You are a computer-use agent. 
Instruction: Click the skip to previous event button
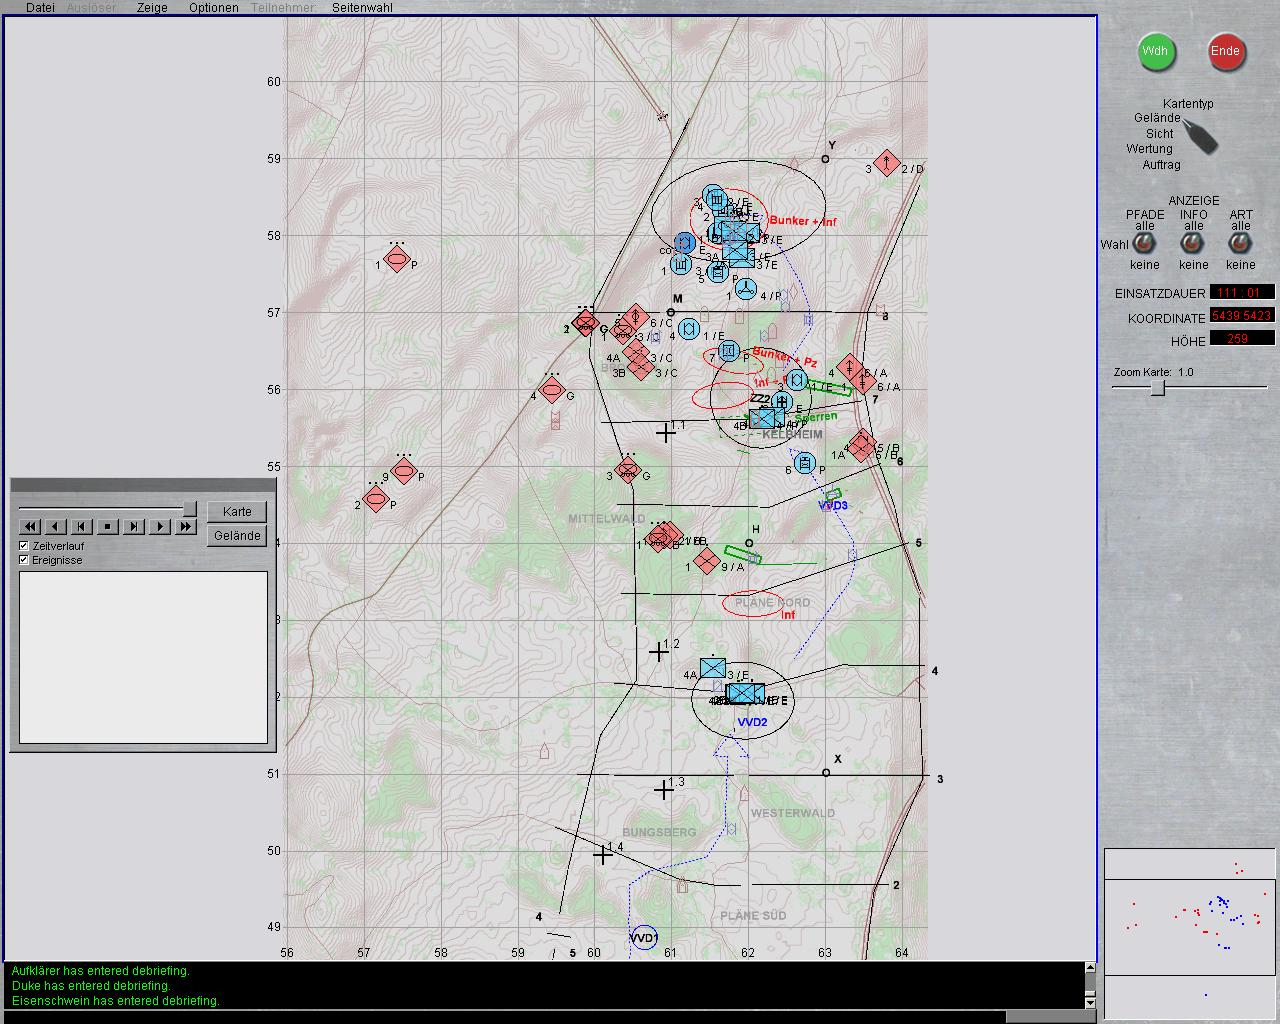click(x=82, y=526)
